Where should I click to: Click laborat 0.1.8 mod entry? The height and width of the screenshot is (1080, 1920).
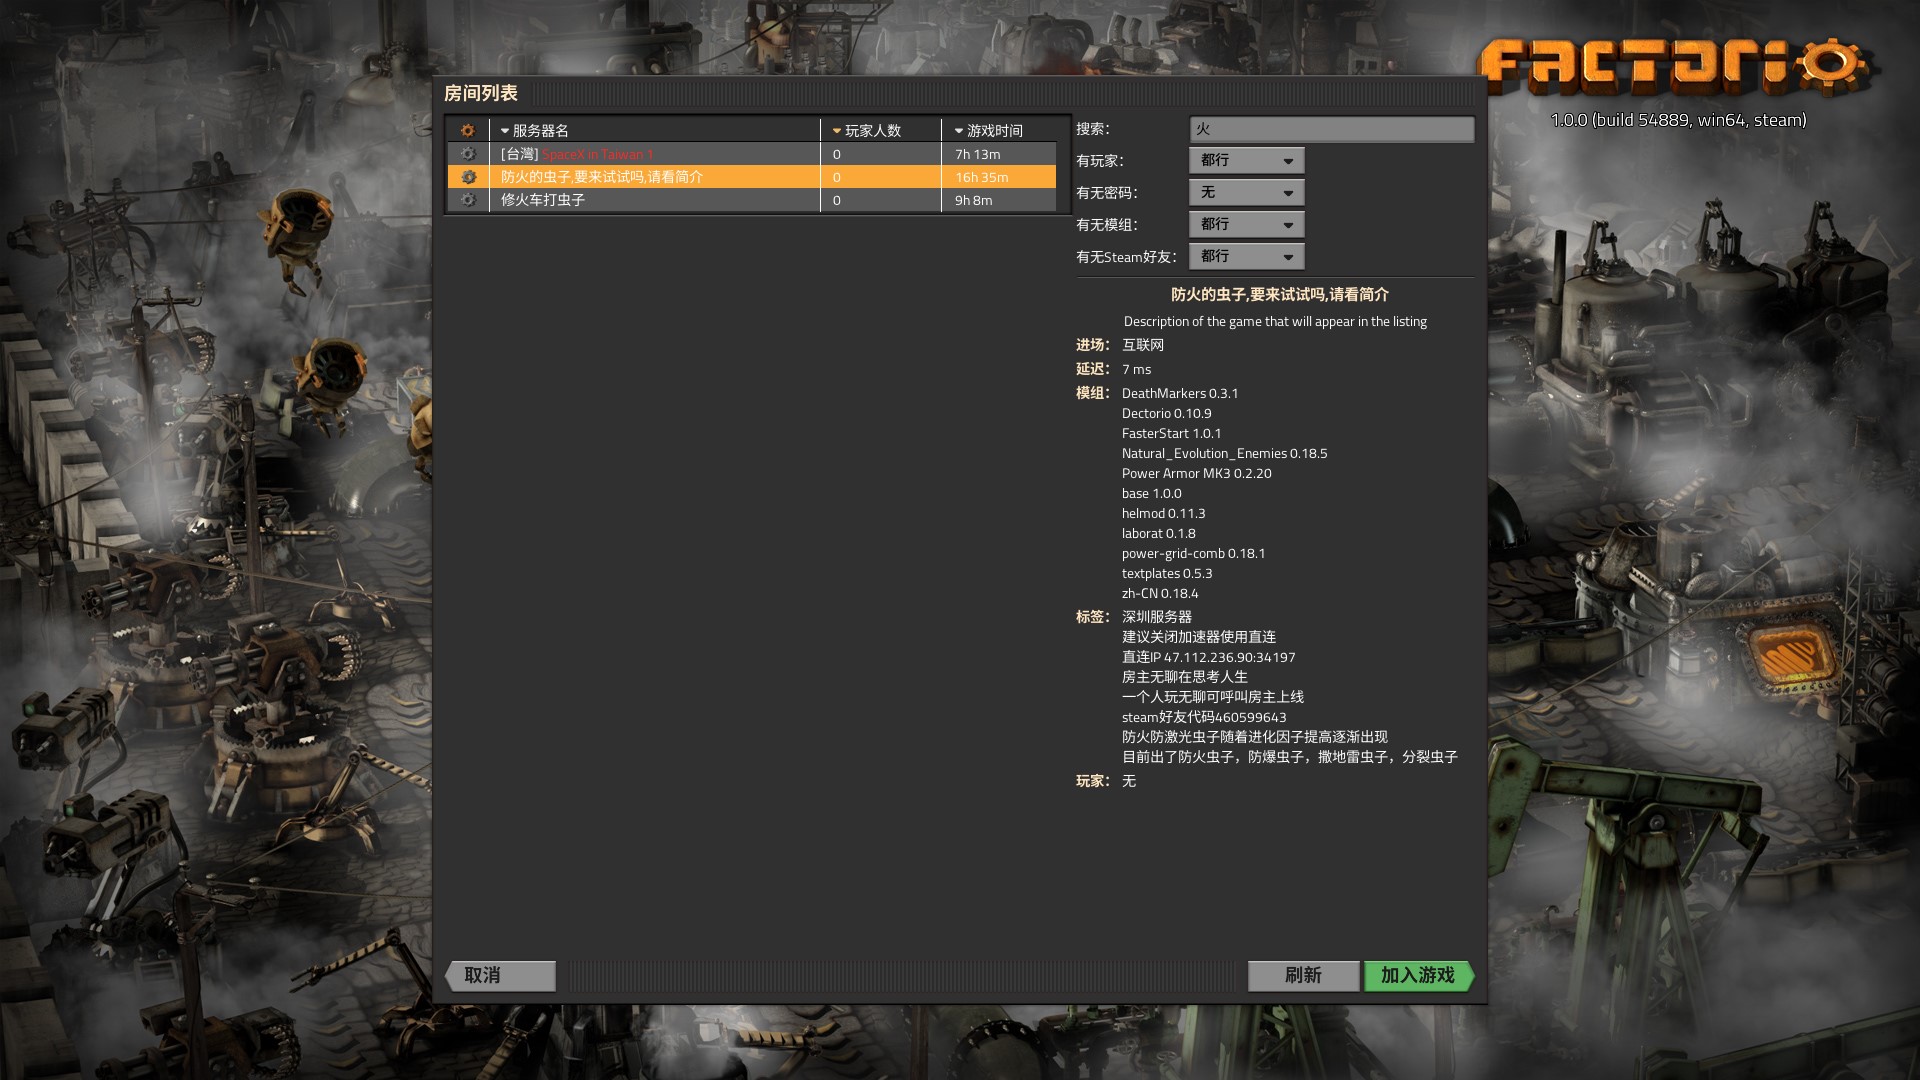(x=1158, y=534)
